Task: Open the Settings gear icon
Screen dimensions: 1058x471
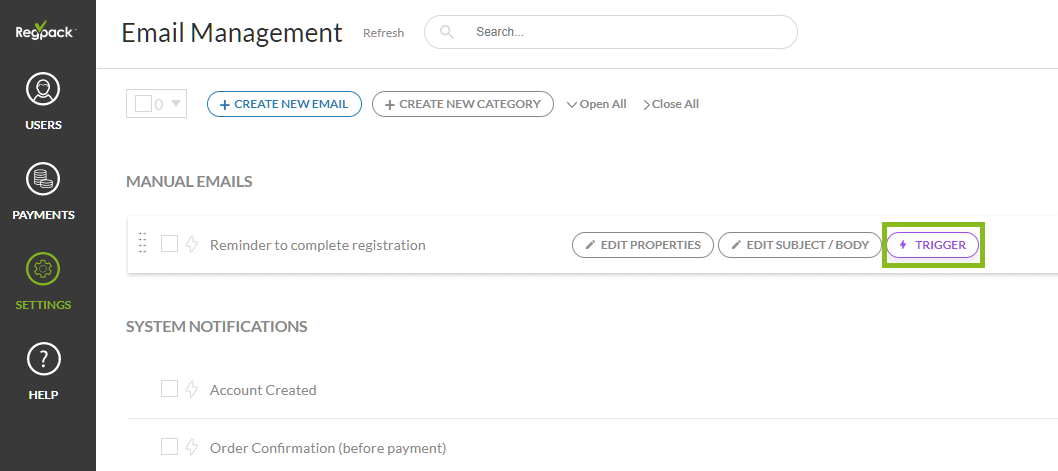Action: [x=43, y=270]
